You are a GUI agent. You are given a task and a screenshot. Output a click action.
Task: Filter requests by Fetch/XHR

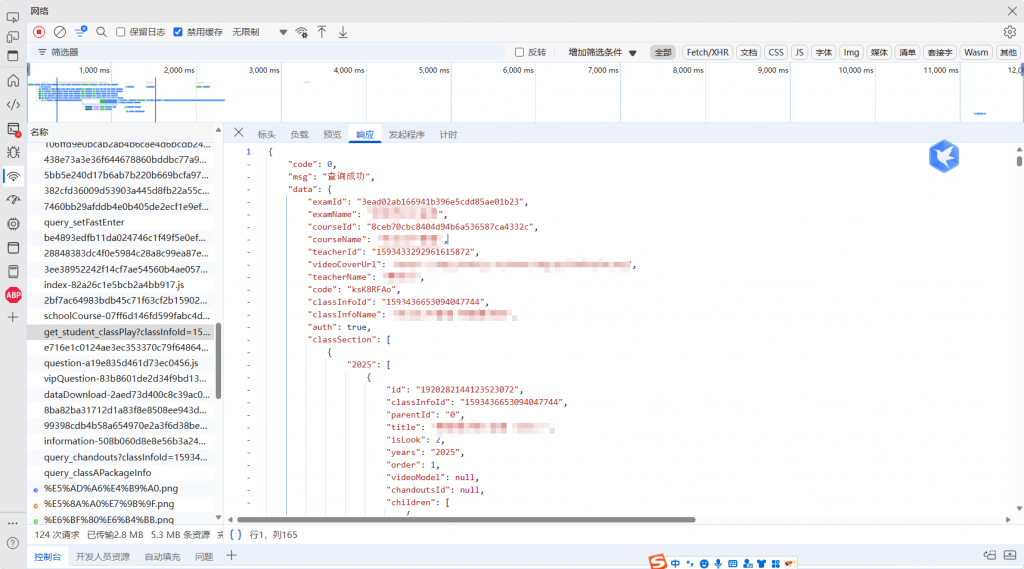707,52
